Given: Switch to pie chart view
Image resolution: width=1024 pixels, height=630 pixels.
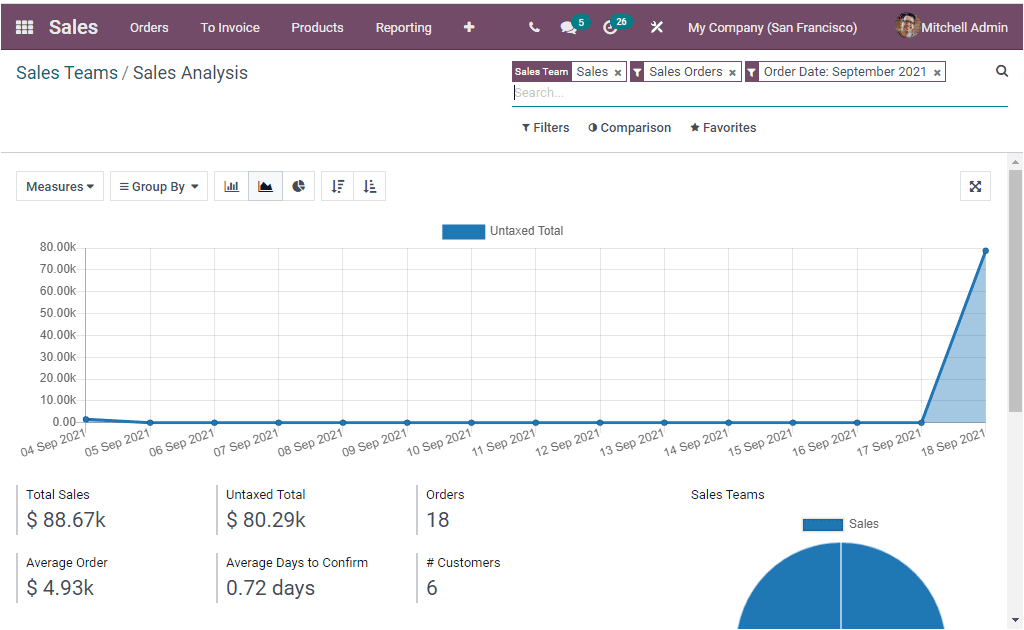Looking at the screenshot, I should pyautogui.click(x=298, y=186).
